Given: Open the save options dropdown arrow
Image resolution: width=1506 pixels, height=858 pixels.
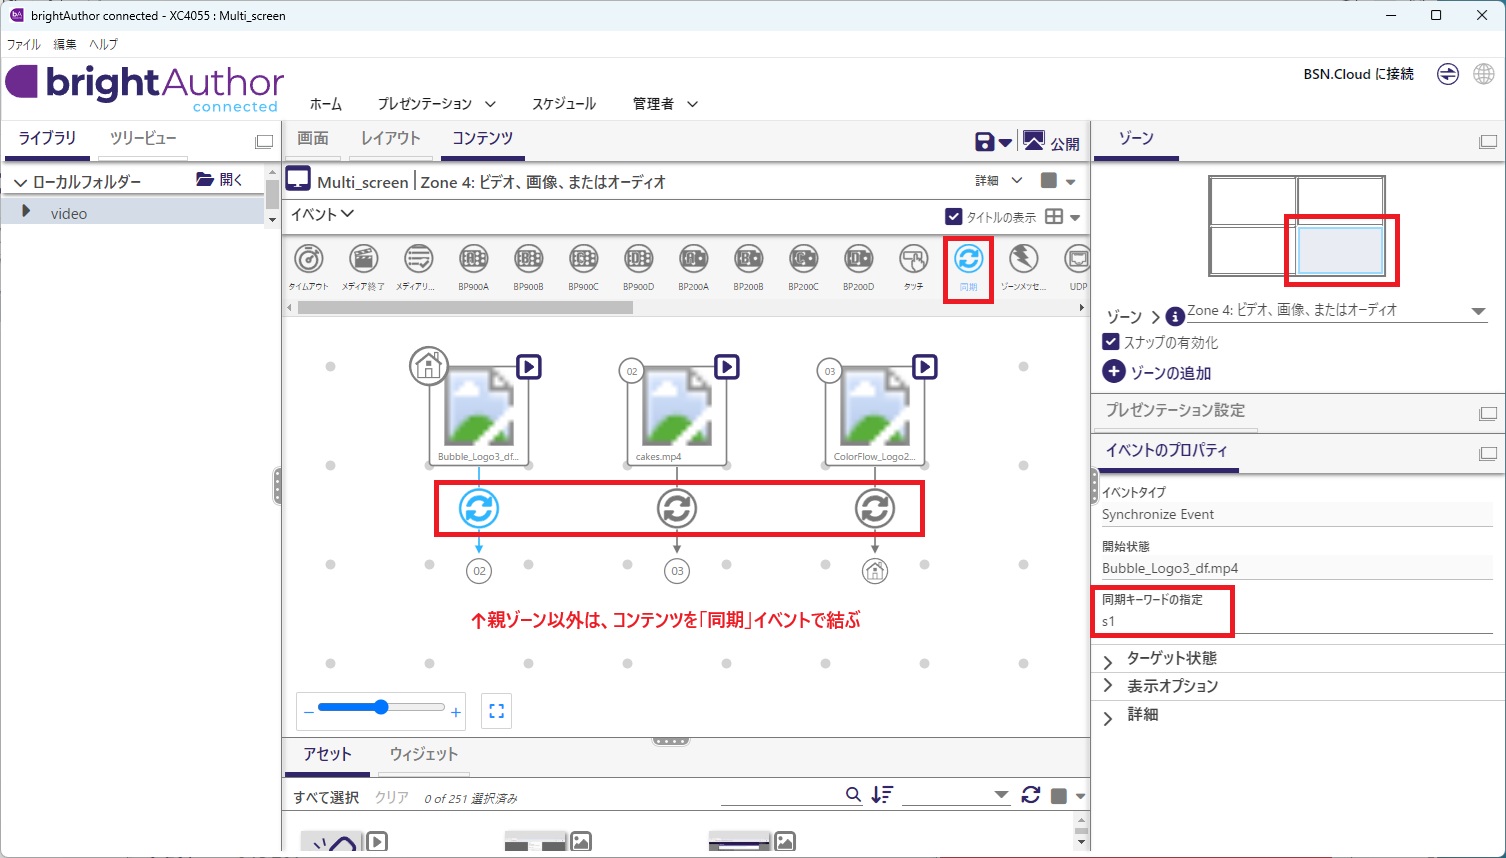Looking at the screenshot, I should (x=1006, y=143).
